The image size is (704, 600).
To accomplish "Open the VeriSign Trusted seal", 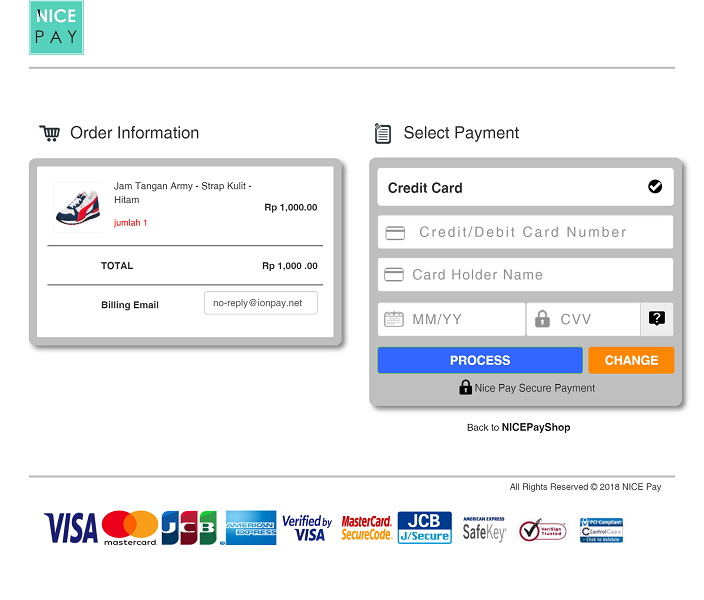I will (542, 530).
